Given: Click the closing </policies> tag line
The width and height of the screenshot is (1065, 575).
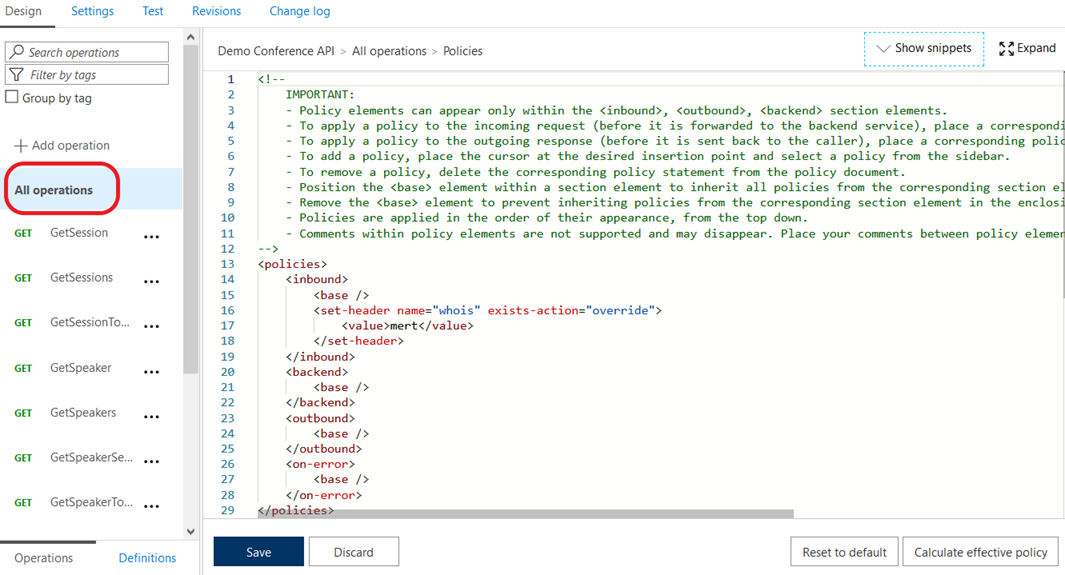Looking at the screenshot, I should pyautogui.click(x=295, y=511).
